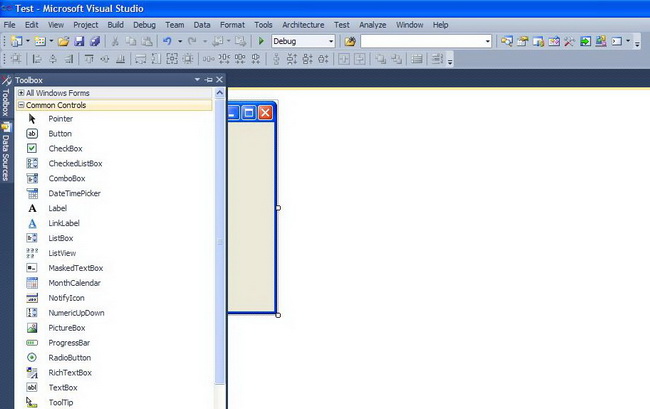Viewport: 650px width, 409px height.
Task: Open Solution Explorer from the toolbar
Action: (x=507, y=41)
